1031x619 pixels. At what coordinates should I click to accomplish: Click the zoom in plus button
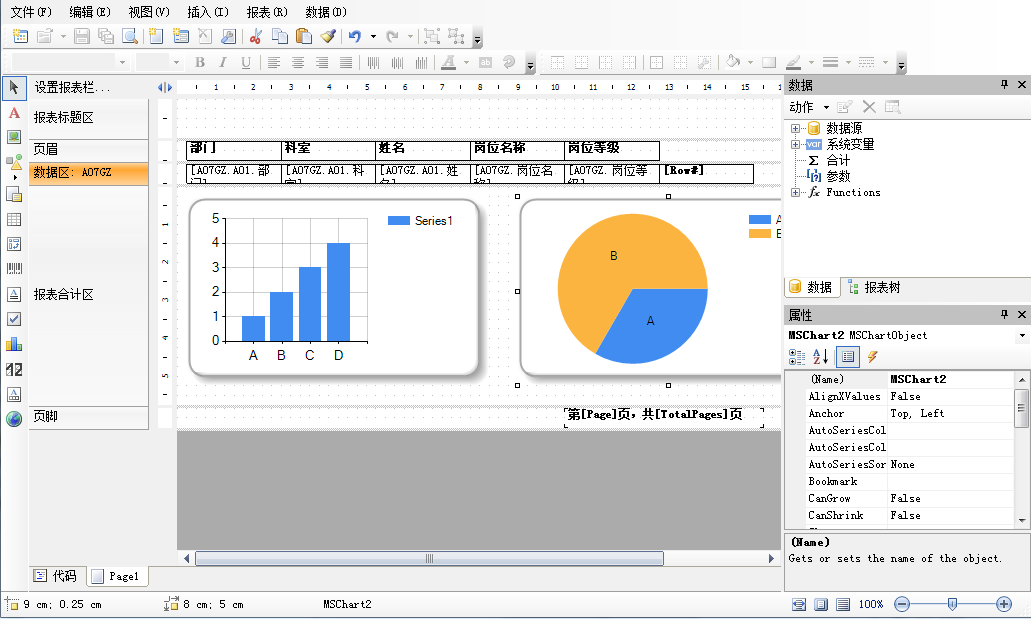coord(1003,604)
